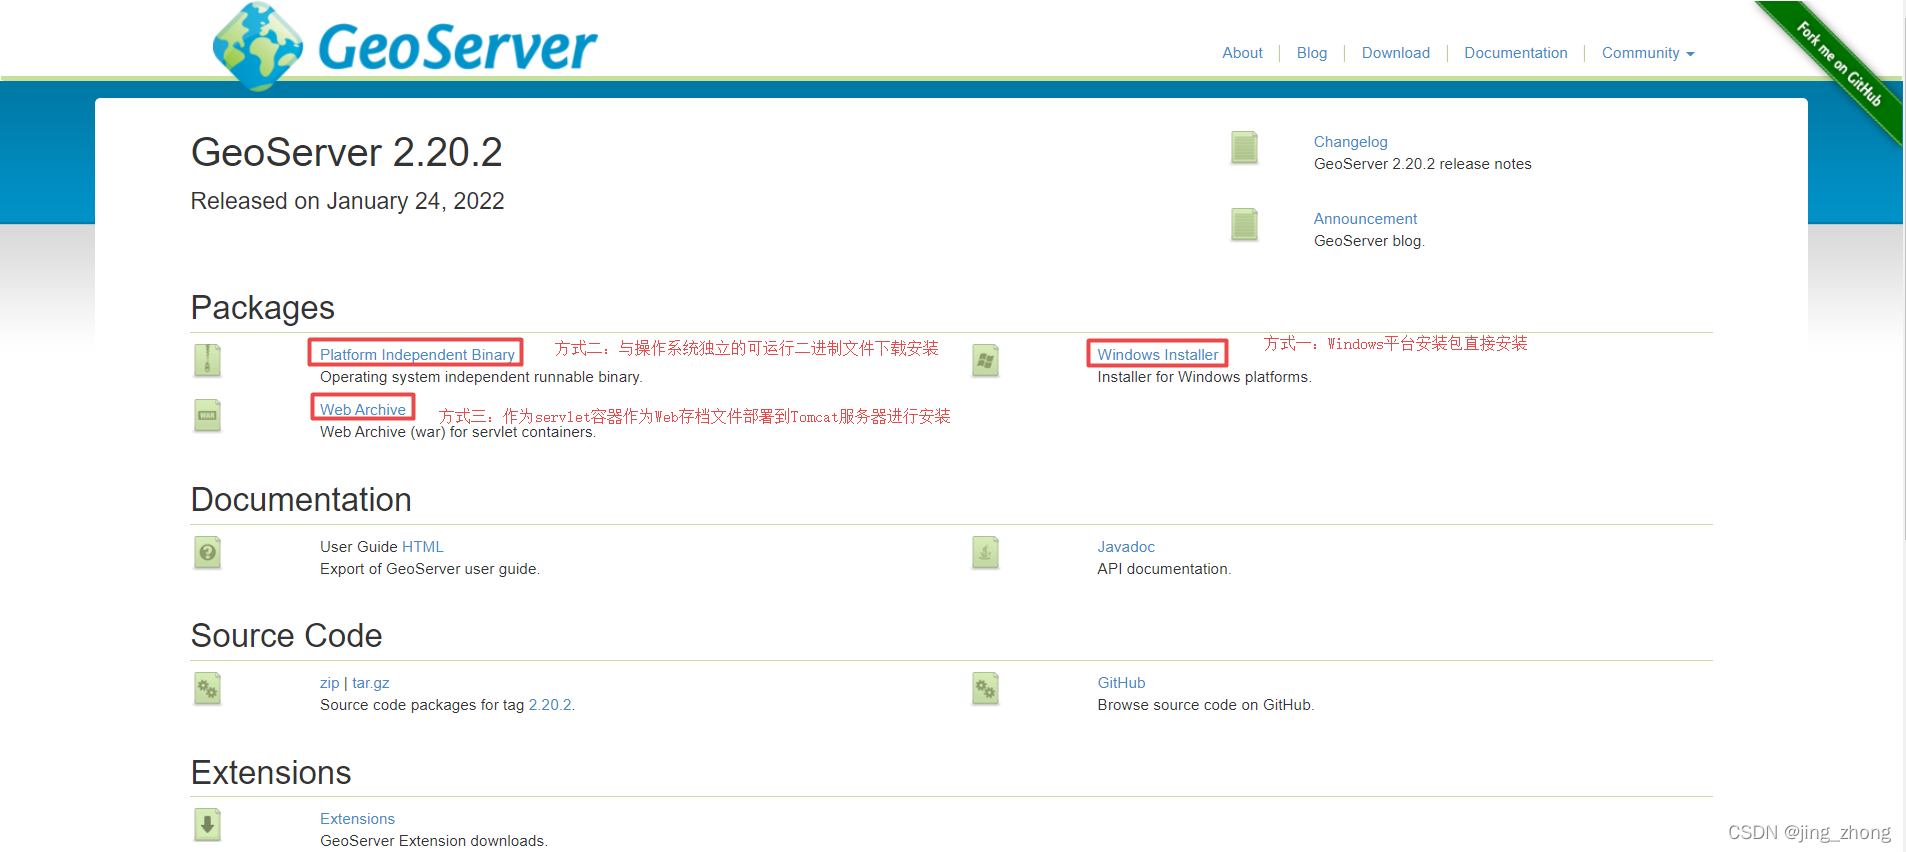The image size is (1906, 852).
Task: Select 'Installer for Windows platforms.' text
Action: click(x=1204, y=377)
